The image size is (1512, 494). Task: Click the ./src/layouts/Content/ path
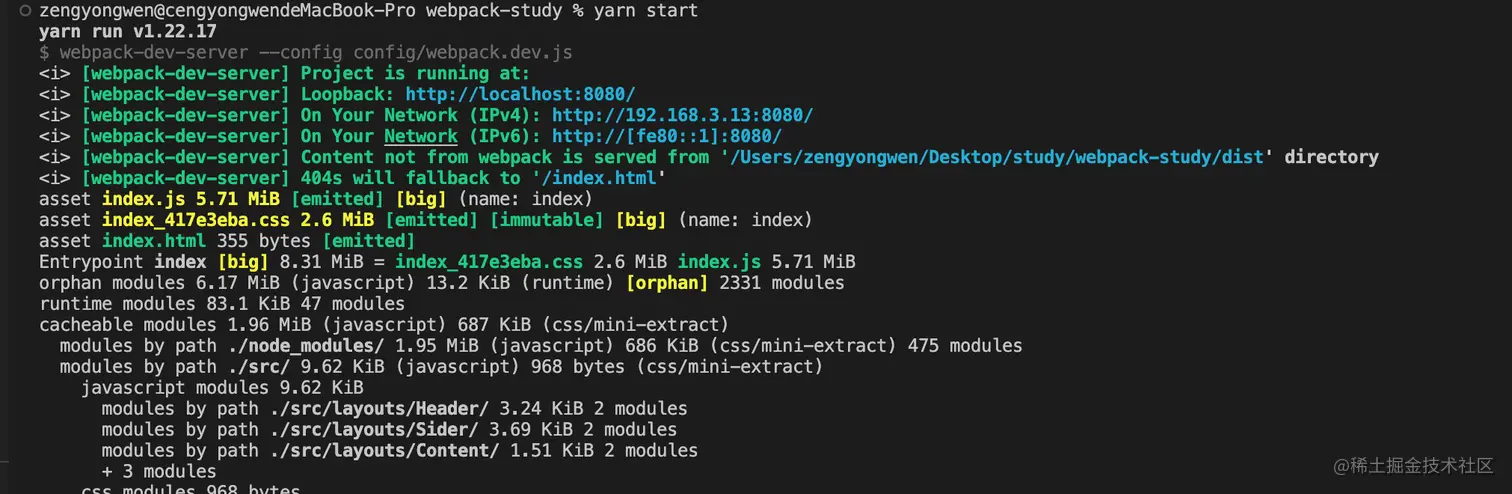[x=384, y=451]
